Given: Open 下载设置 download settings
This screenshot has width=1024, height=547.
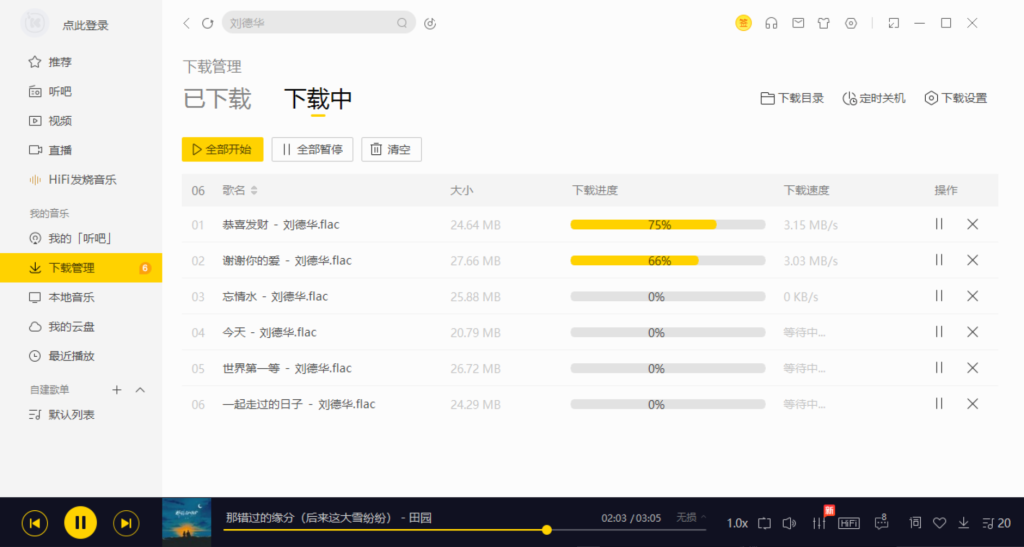Looking at the screenshot, I should click(955, 98).
